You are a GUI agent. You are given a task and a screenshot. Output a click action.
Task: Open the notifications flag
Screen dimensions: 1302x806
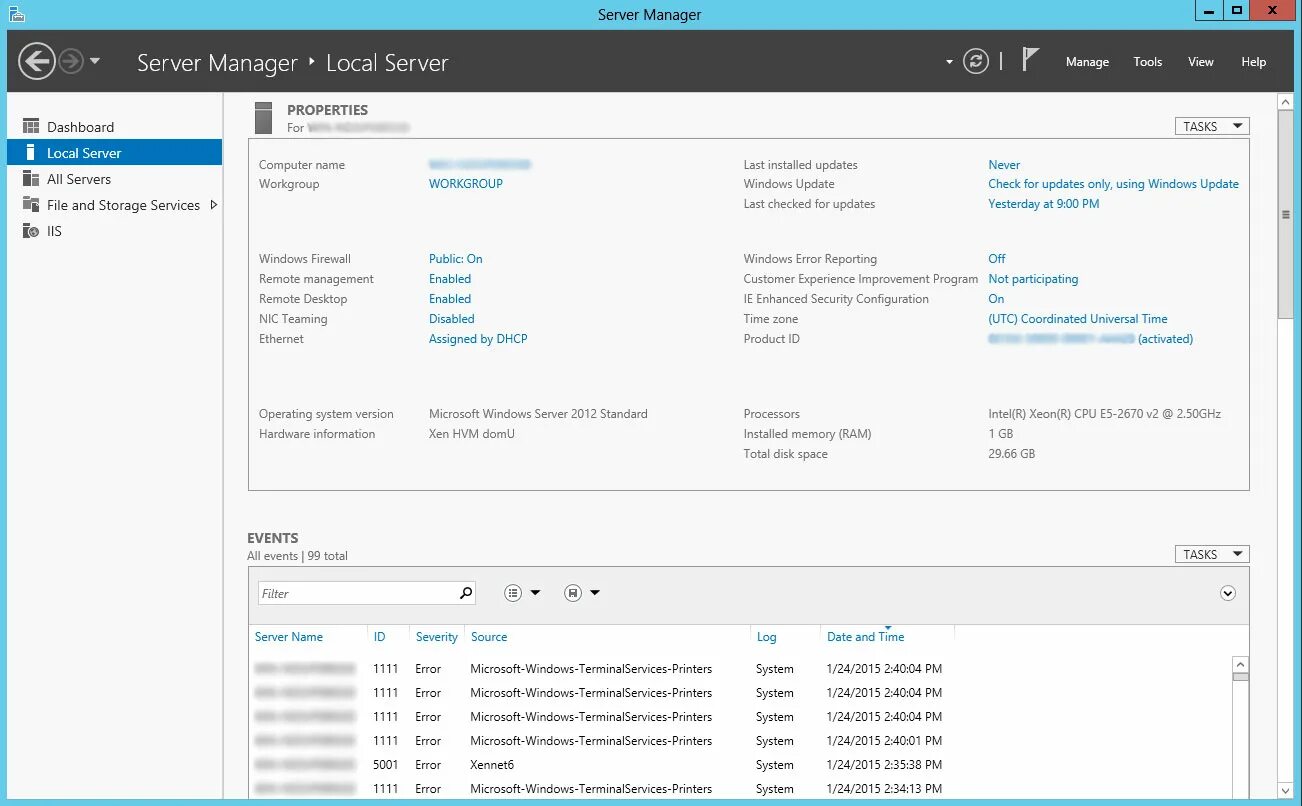coord(1030,60)
